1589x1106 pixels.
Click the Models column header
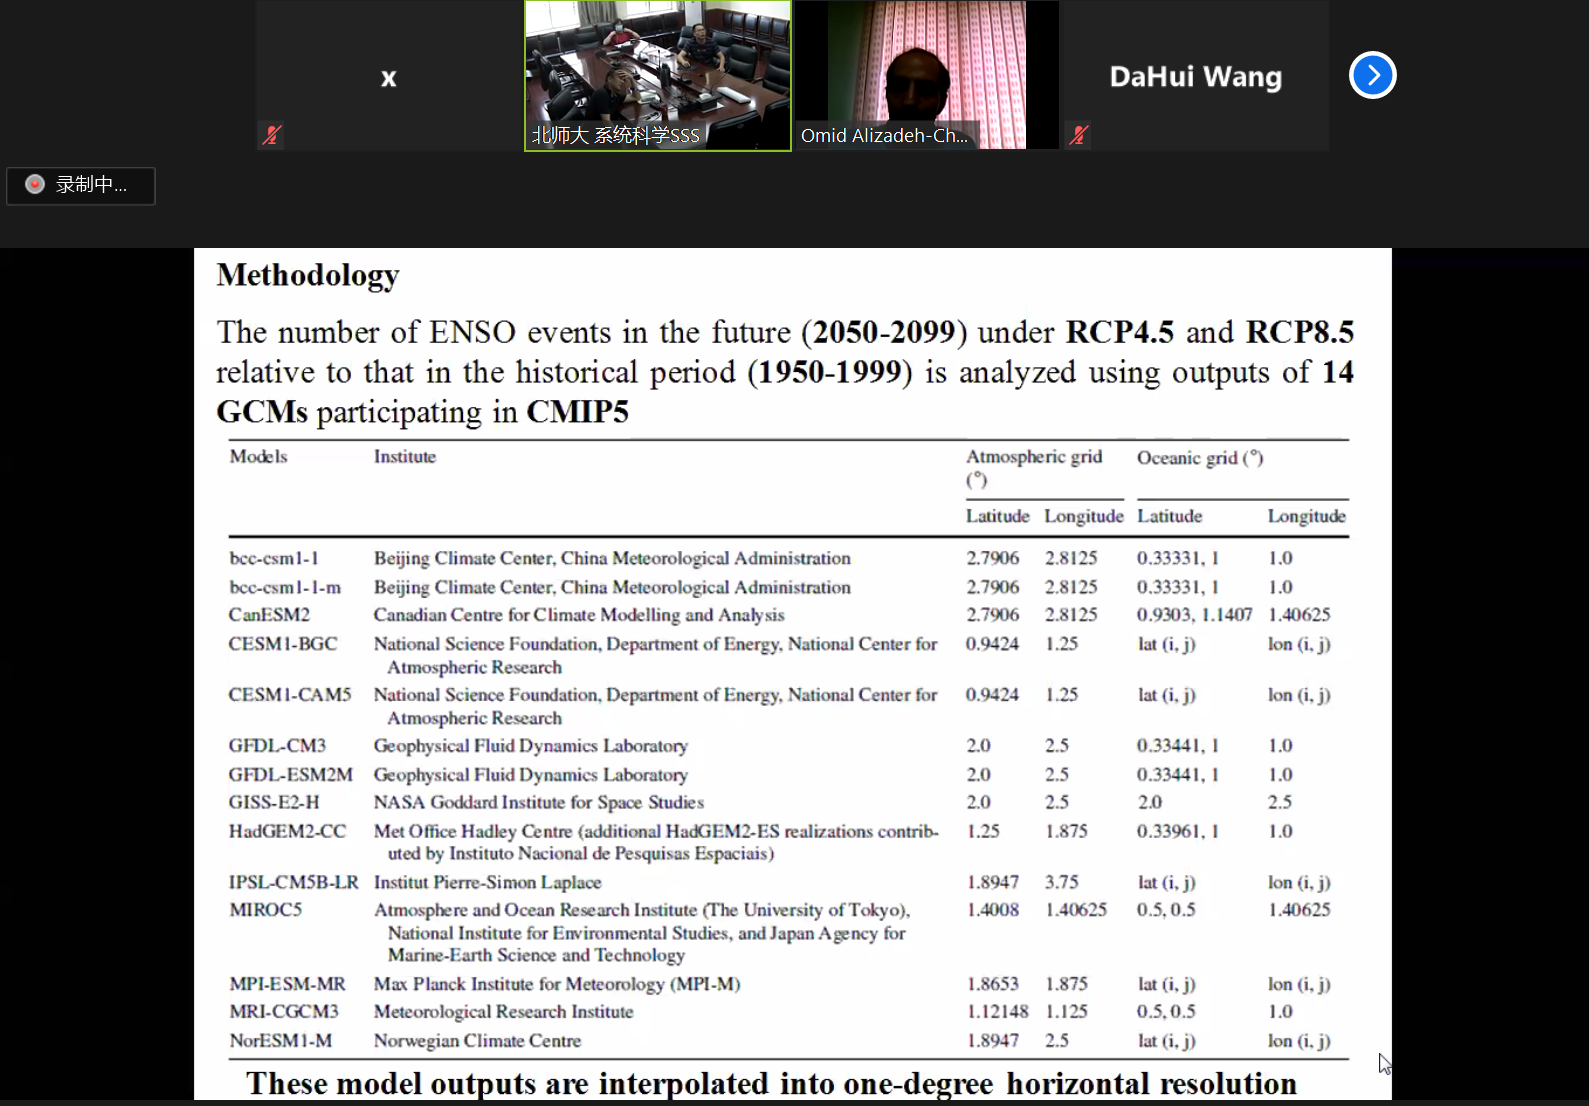point(258,457)
